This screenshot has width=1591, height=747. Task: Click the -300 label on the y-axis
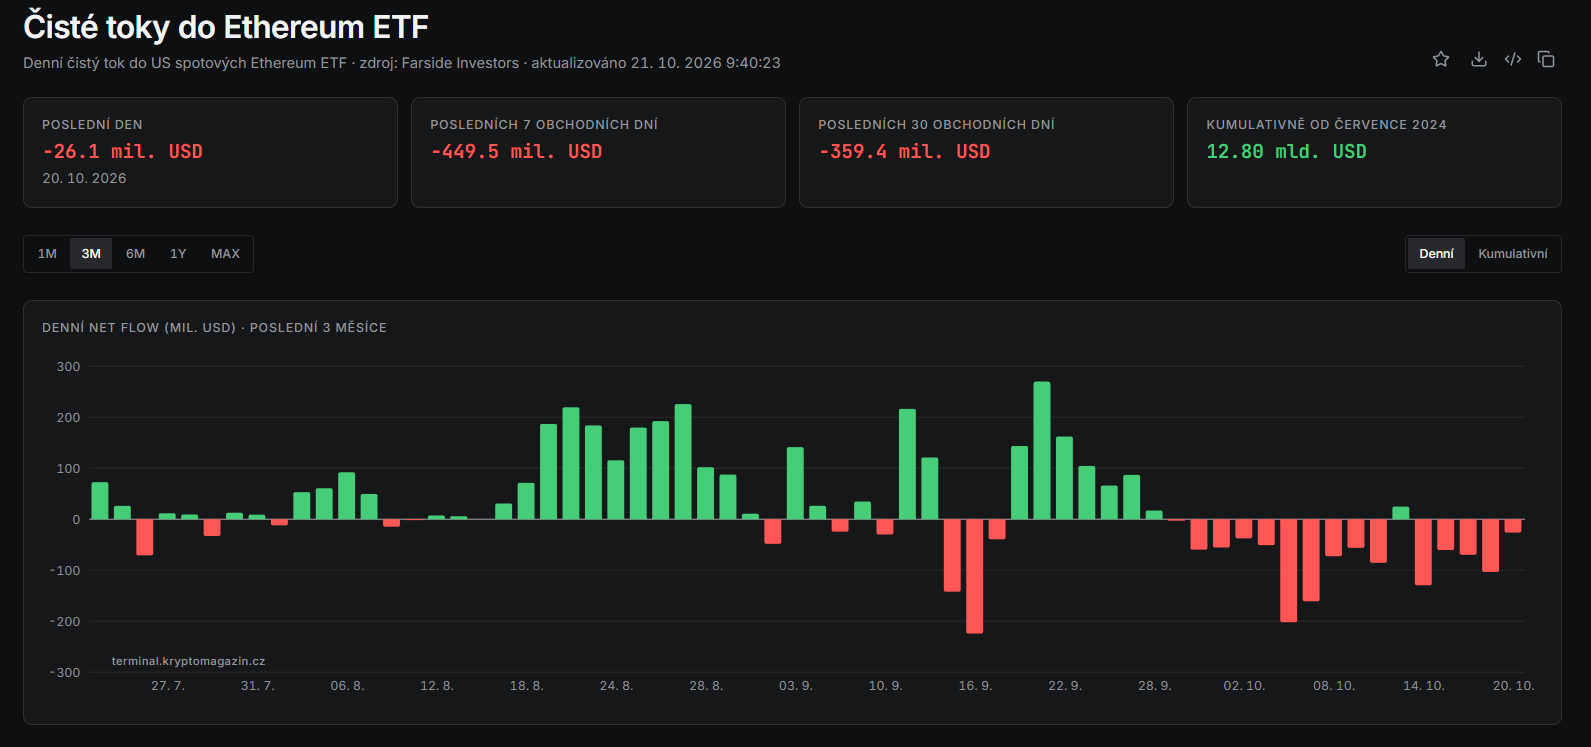click(x=65, y=673)
